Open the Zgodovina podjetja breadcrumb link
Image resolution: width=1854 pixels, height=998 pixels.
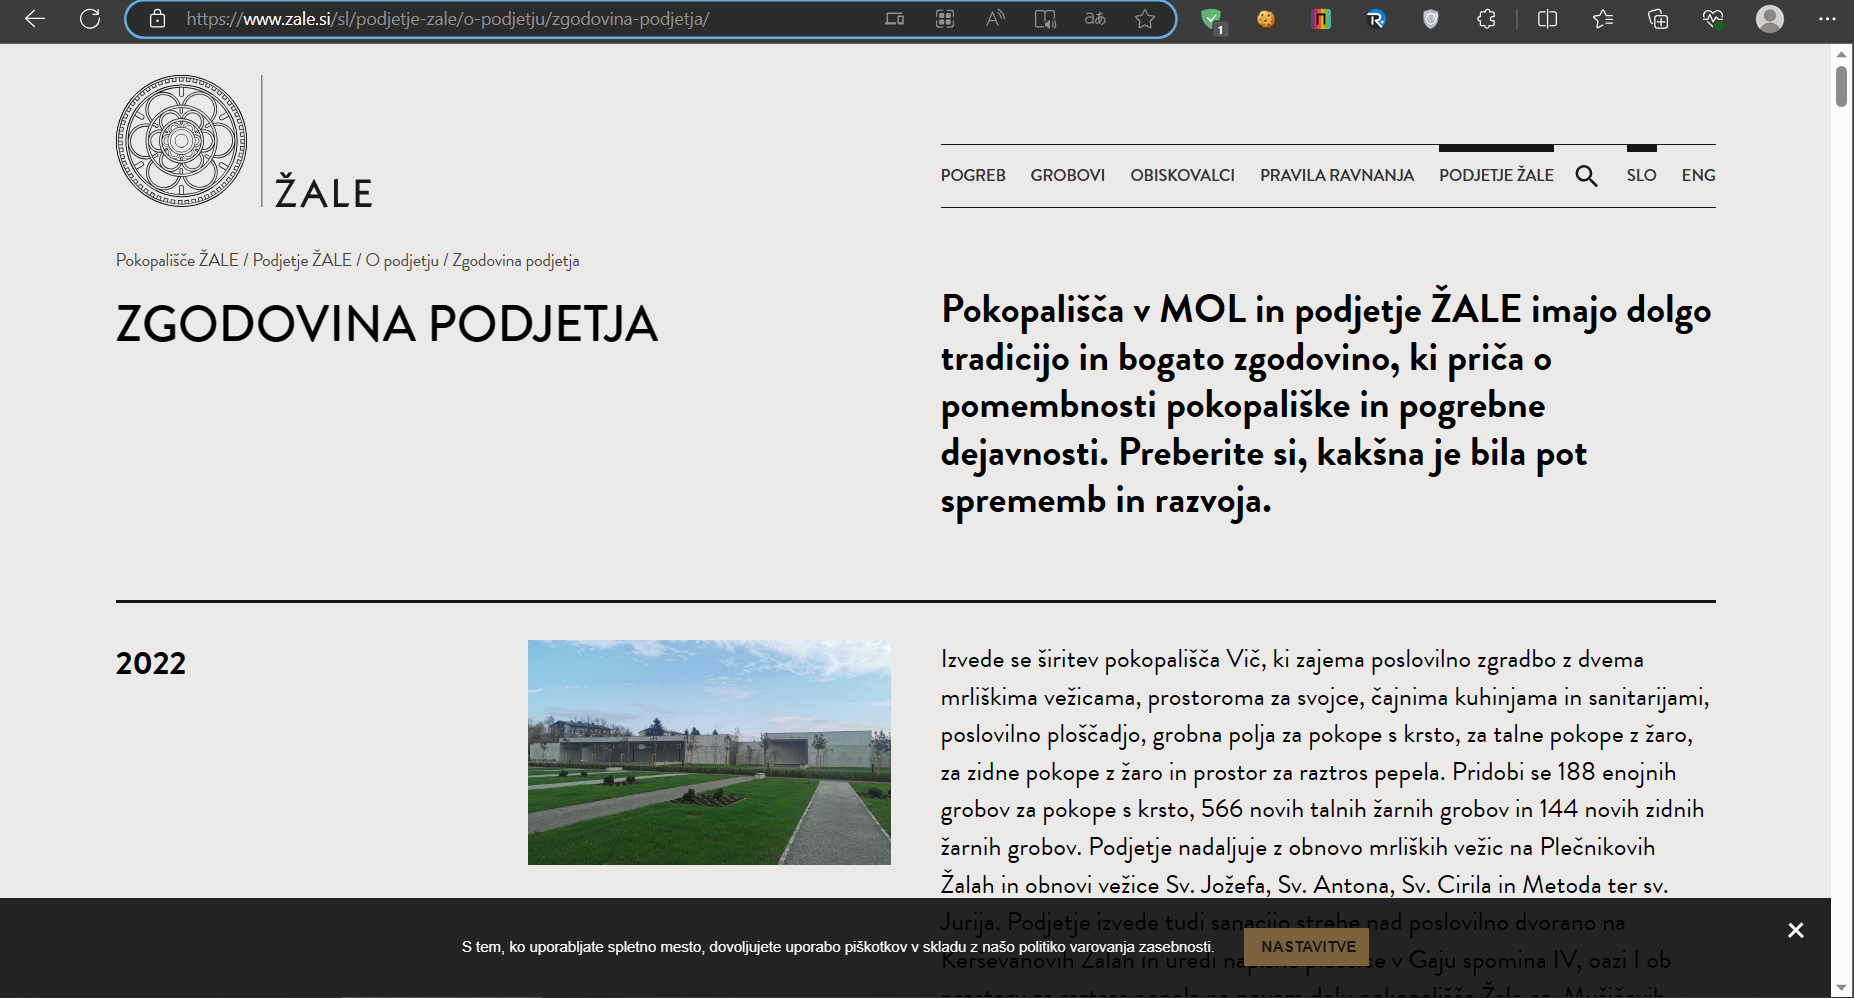click(x=516, y=261)
